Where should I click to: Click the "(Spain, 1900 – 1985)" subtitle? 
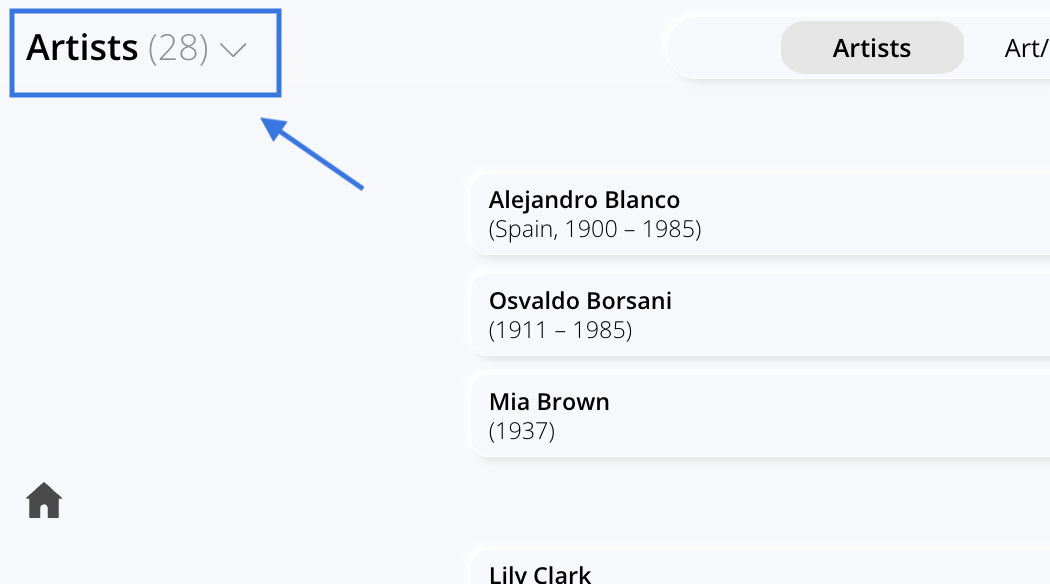pyautogui.click(x=595, y=229)
